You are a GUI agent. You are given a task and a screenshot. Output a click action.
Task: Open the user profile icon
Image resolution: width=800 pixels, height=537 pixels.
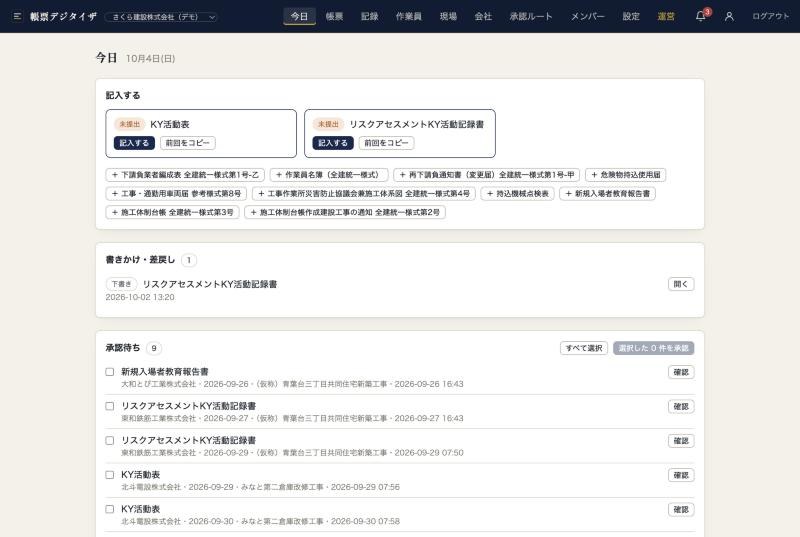pos(729,16)
